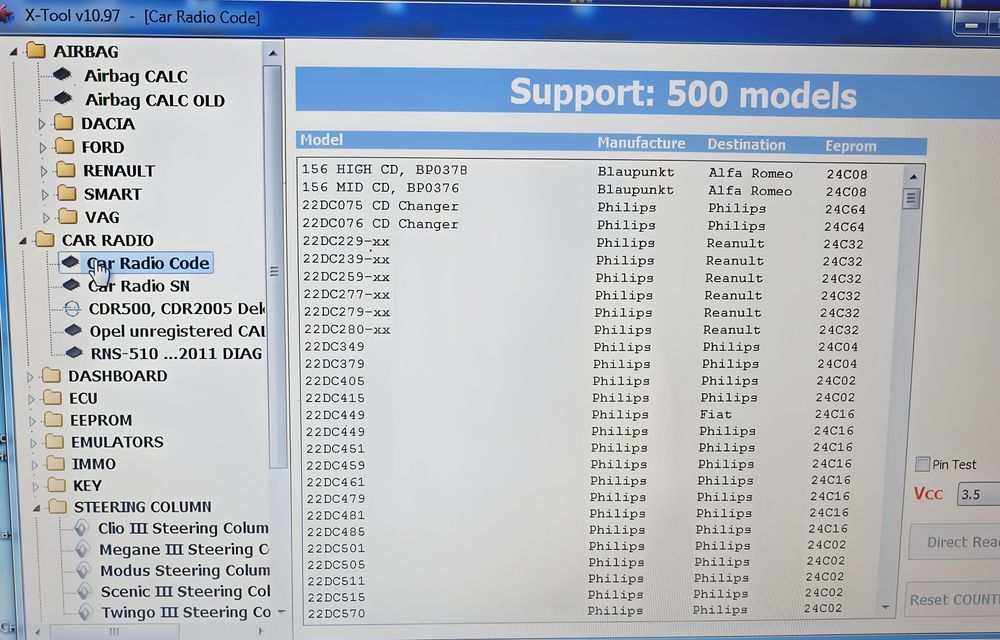Click the Direct Read button
This screenshot has height=640, width=1000.
[955, 542]
